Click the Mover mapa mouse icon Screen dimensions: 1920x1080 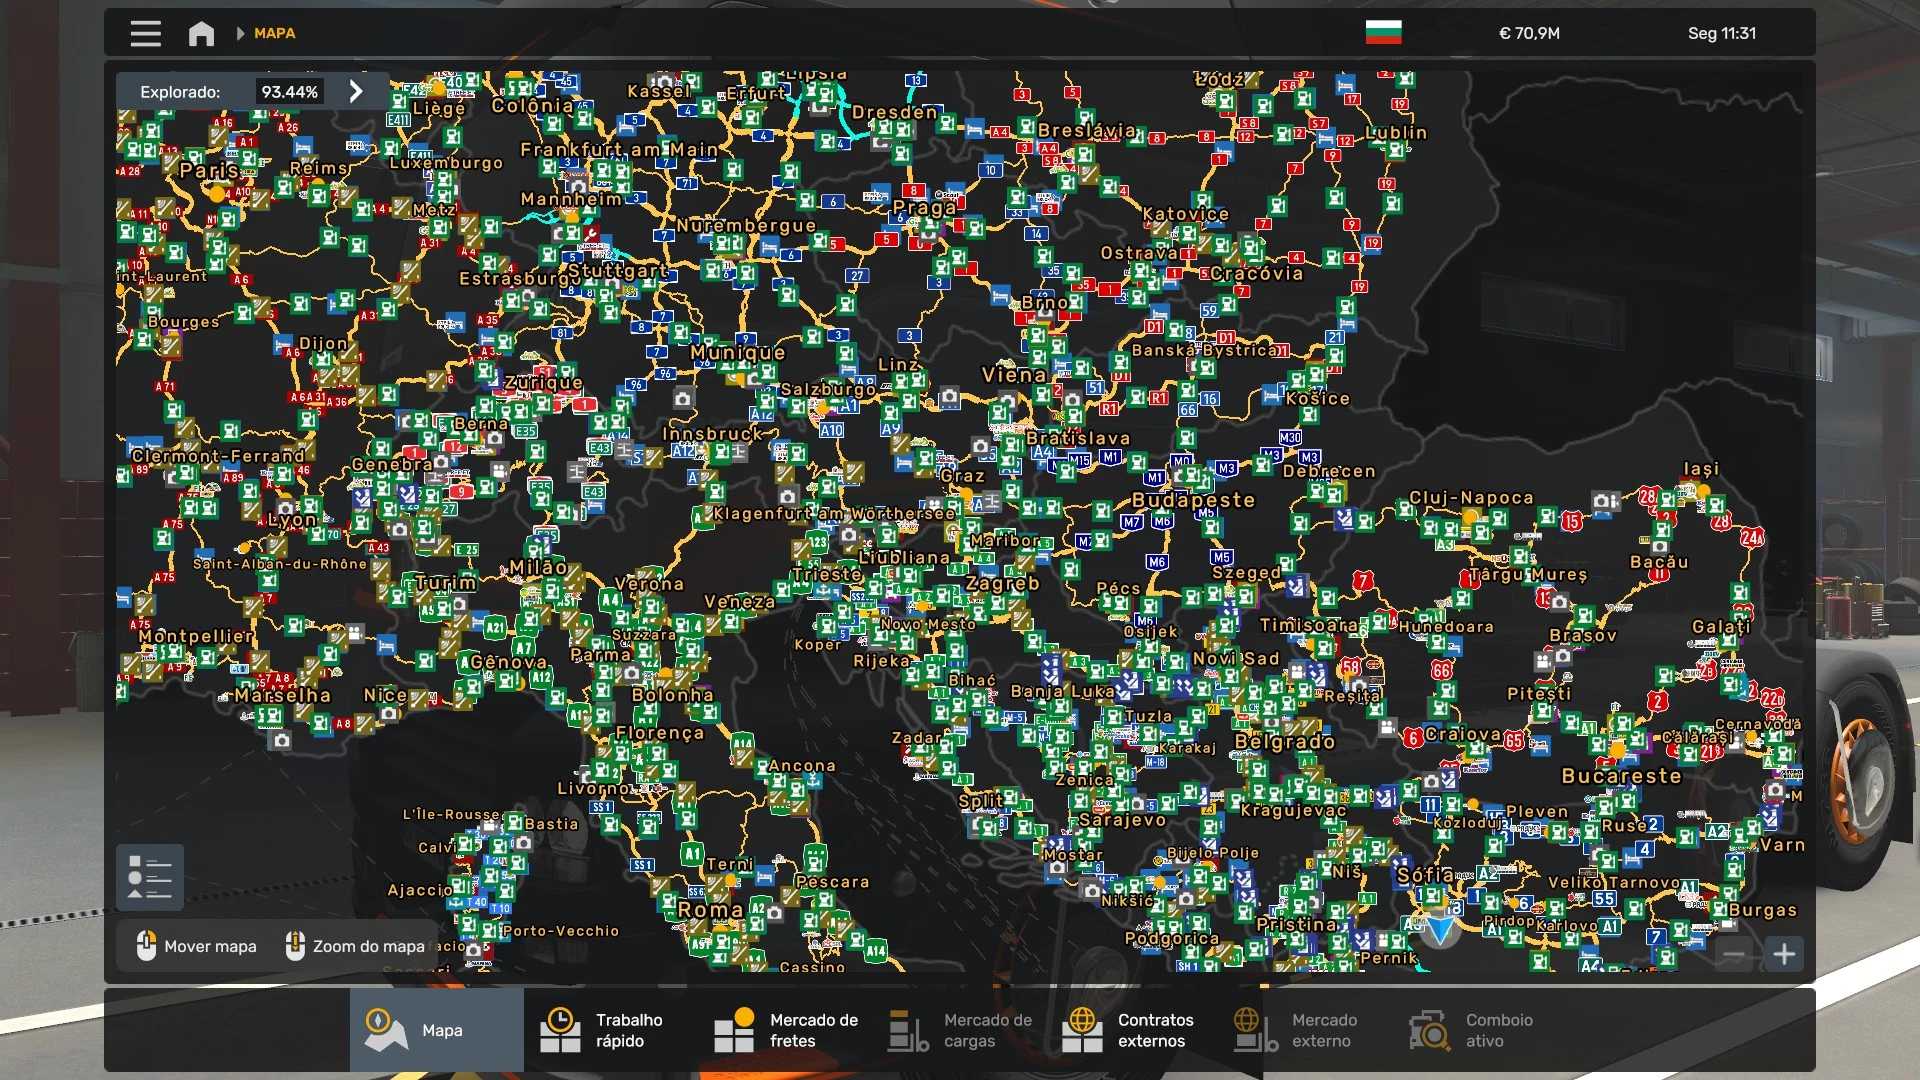147,945
